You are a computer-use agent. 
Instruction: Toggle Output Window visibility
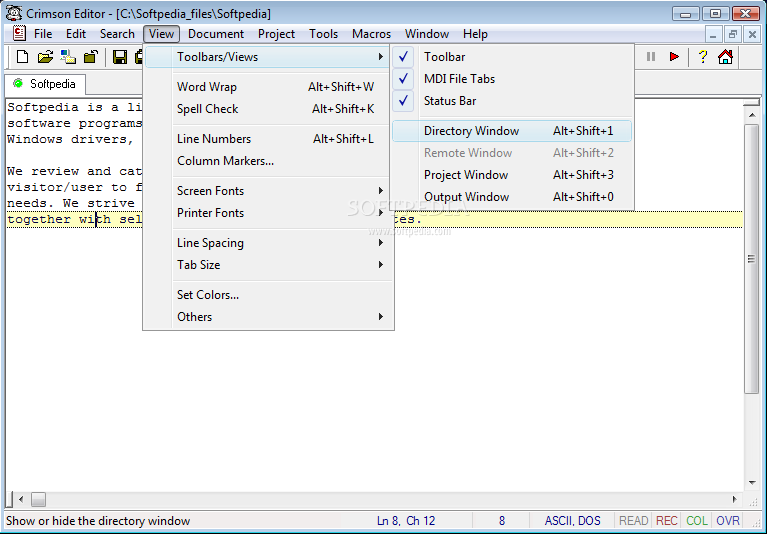tap(511, 197)
